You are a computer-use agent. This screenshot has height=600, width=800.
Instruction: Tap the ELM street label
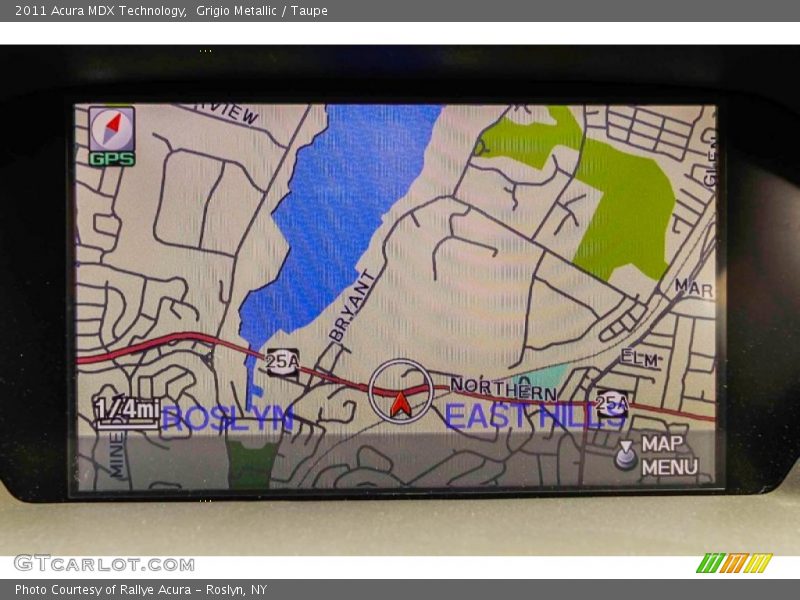[639, 358]
